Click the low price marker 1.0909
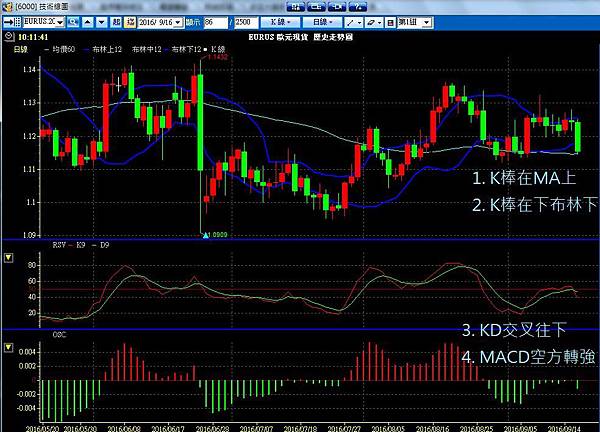This screenshot has height=432, width=600. (217, 234)
